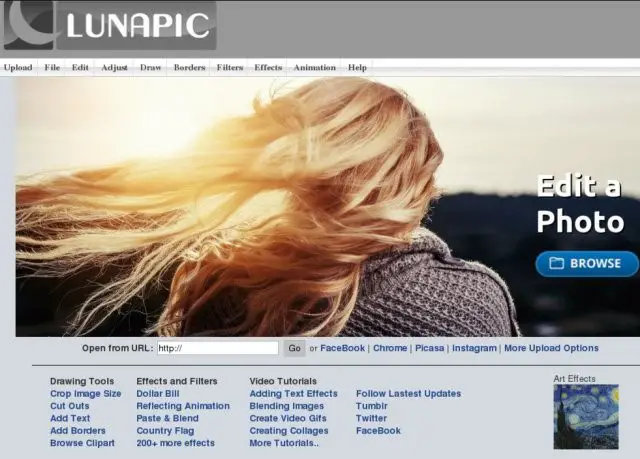Open the Picasa upload link
This screenshot has width=640, height=459.
[x=429, y=348]
